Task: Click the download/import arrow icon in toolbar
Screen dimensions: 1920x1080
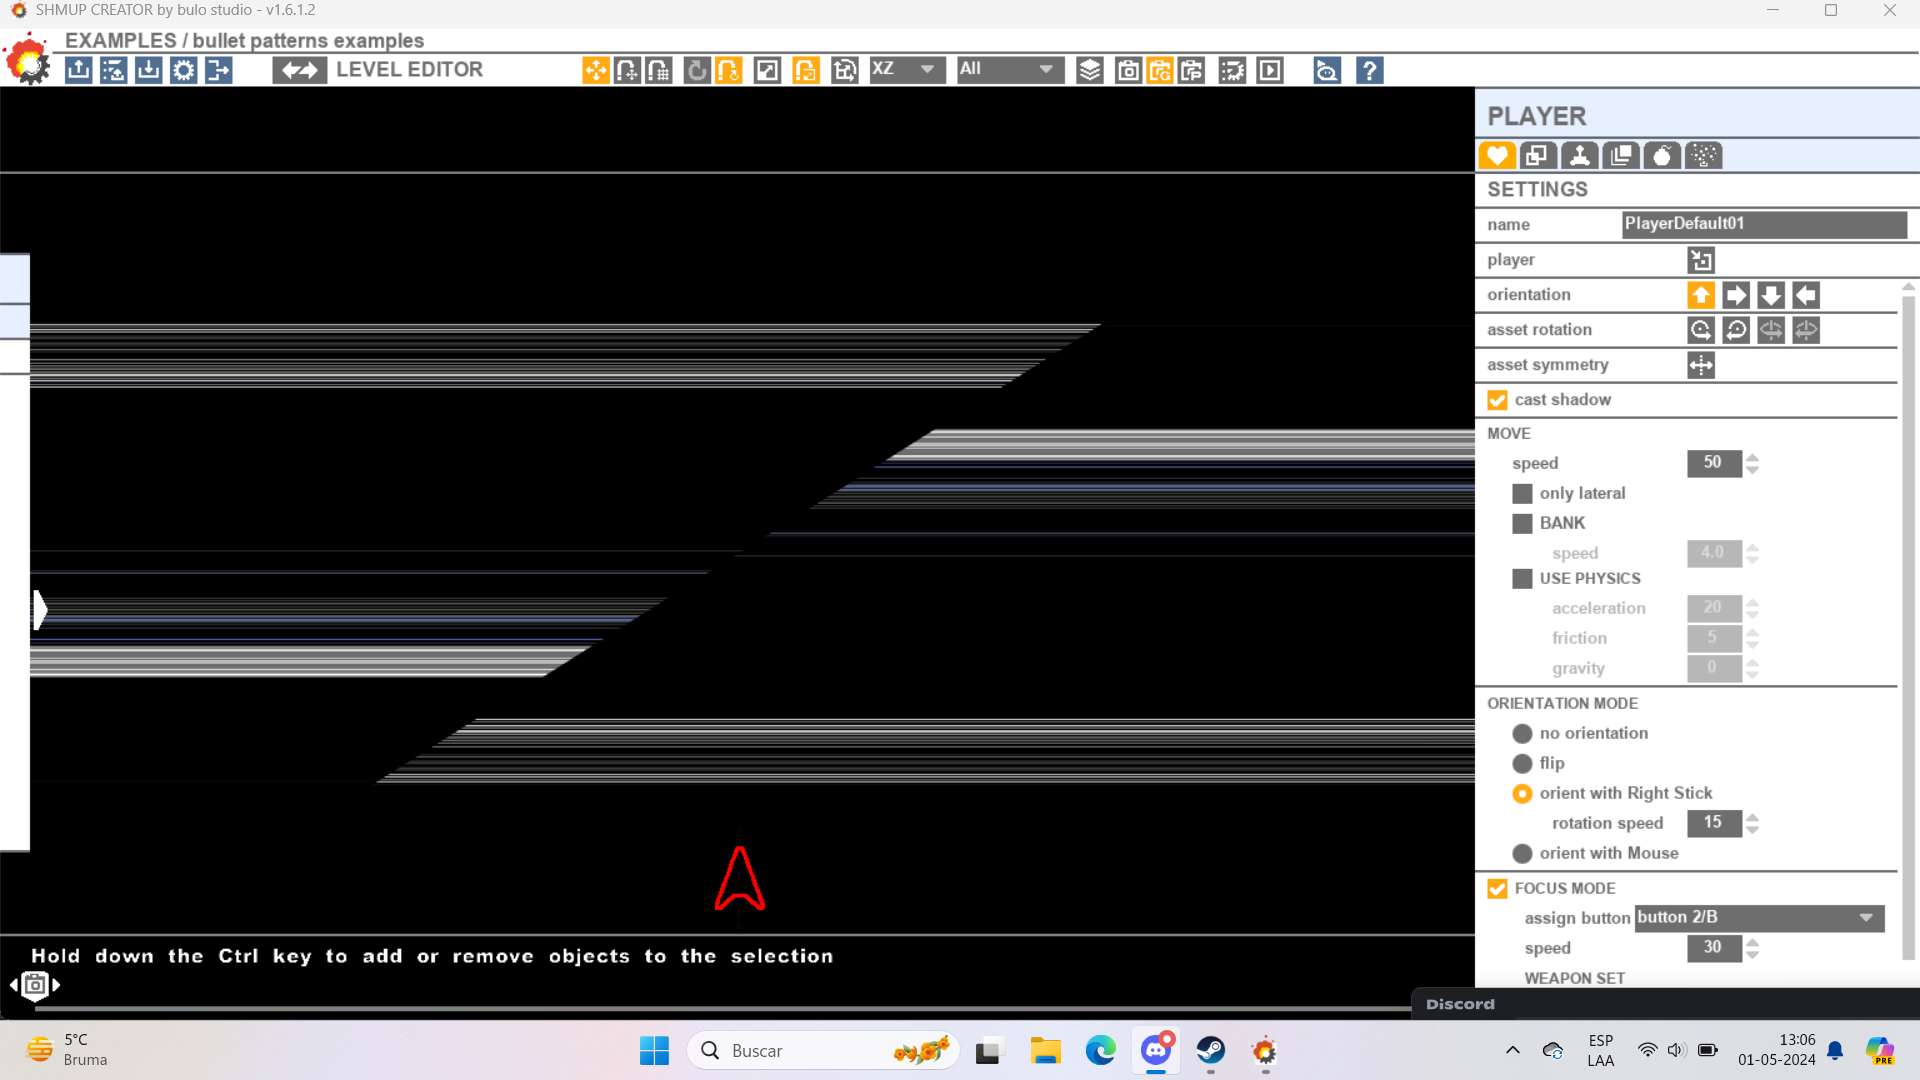Action: 149,70
